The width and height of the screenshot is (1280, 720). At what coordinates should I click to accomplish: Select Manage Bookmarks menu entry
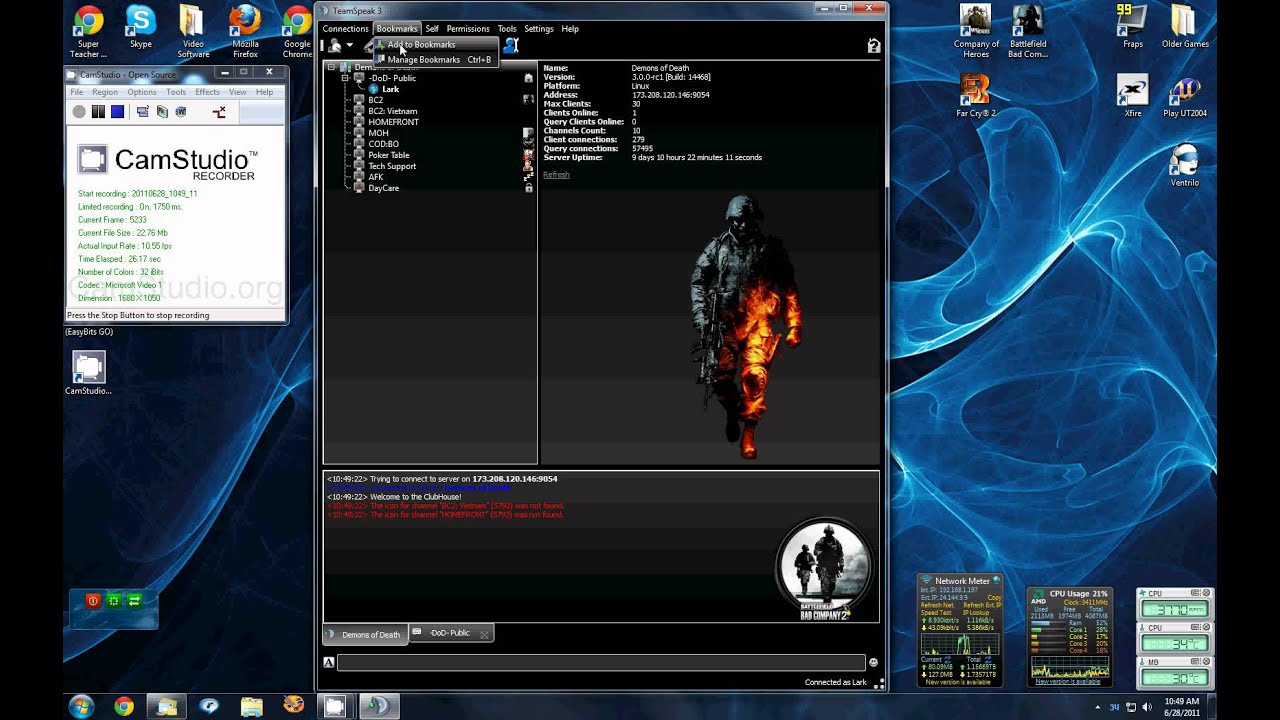[x=434, y=60]
